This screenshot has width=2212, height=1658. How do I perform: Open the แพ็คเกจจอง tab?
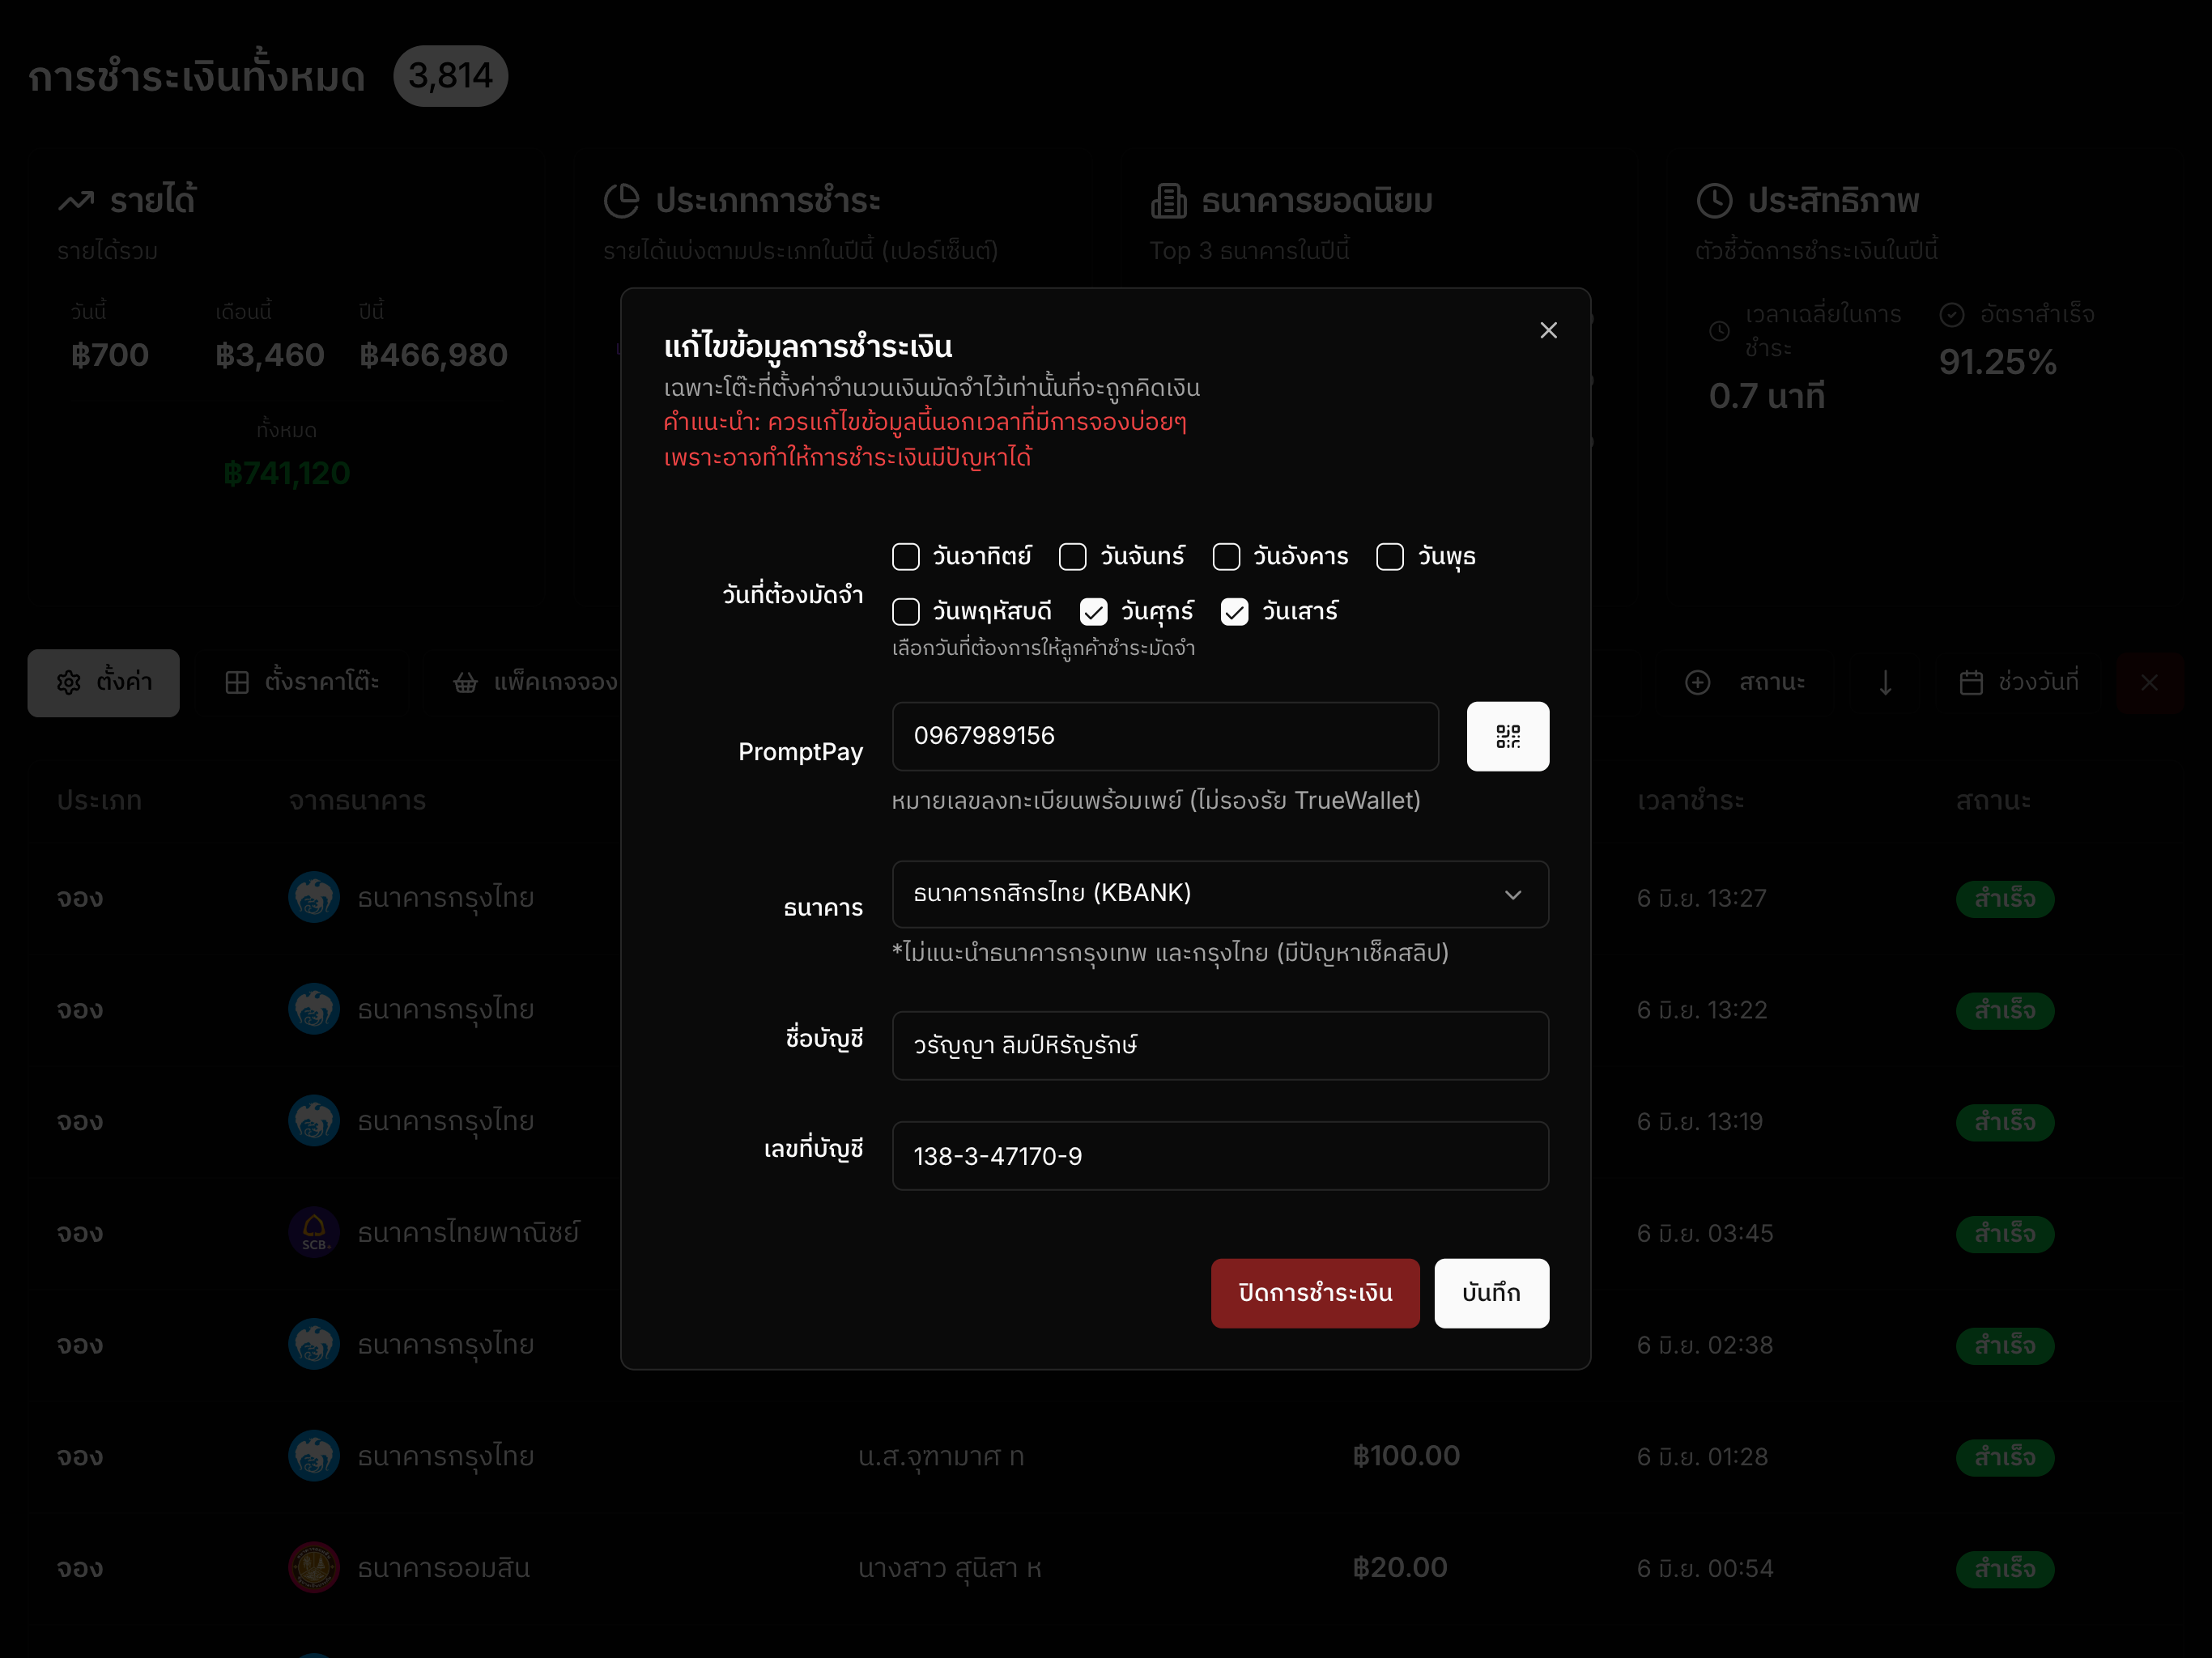click(535, 683)
